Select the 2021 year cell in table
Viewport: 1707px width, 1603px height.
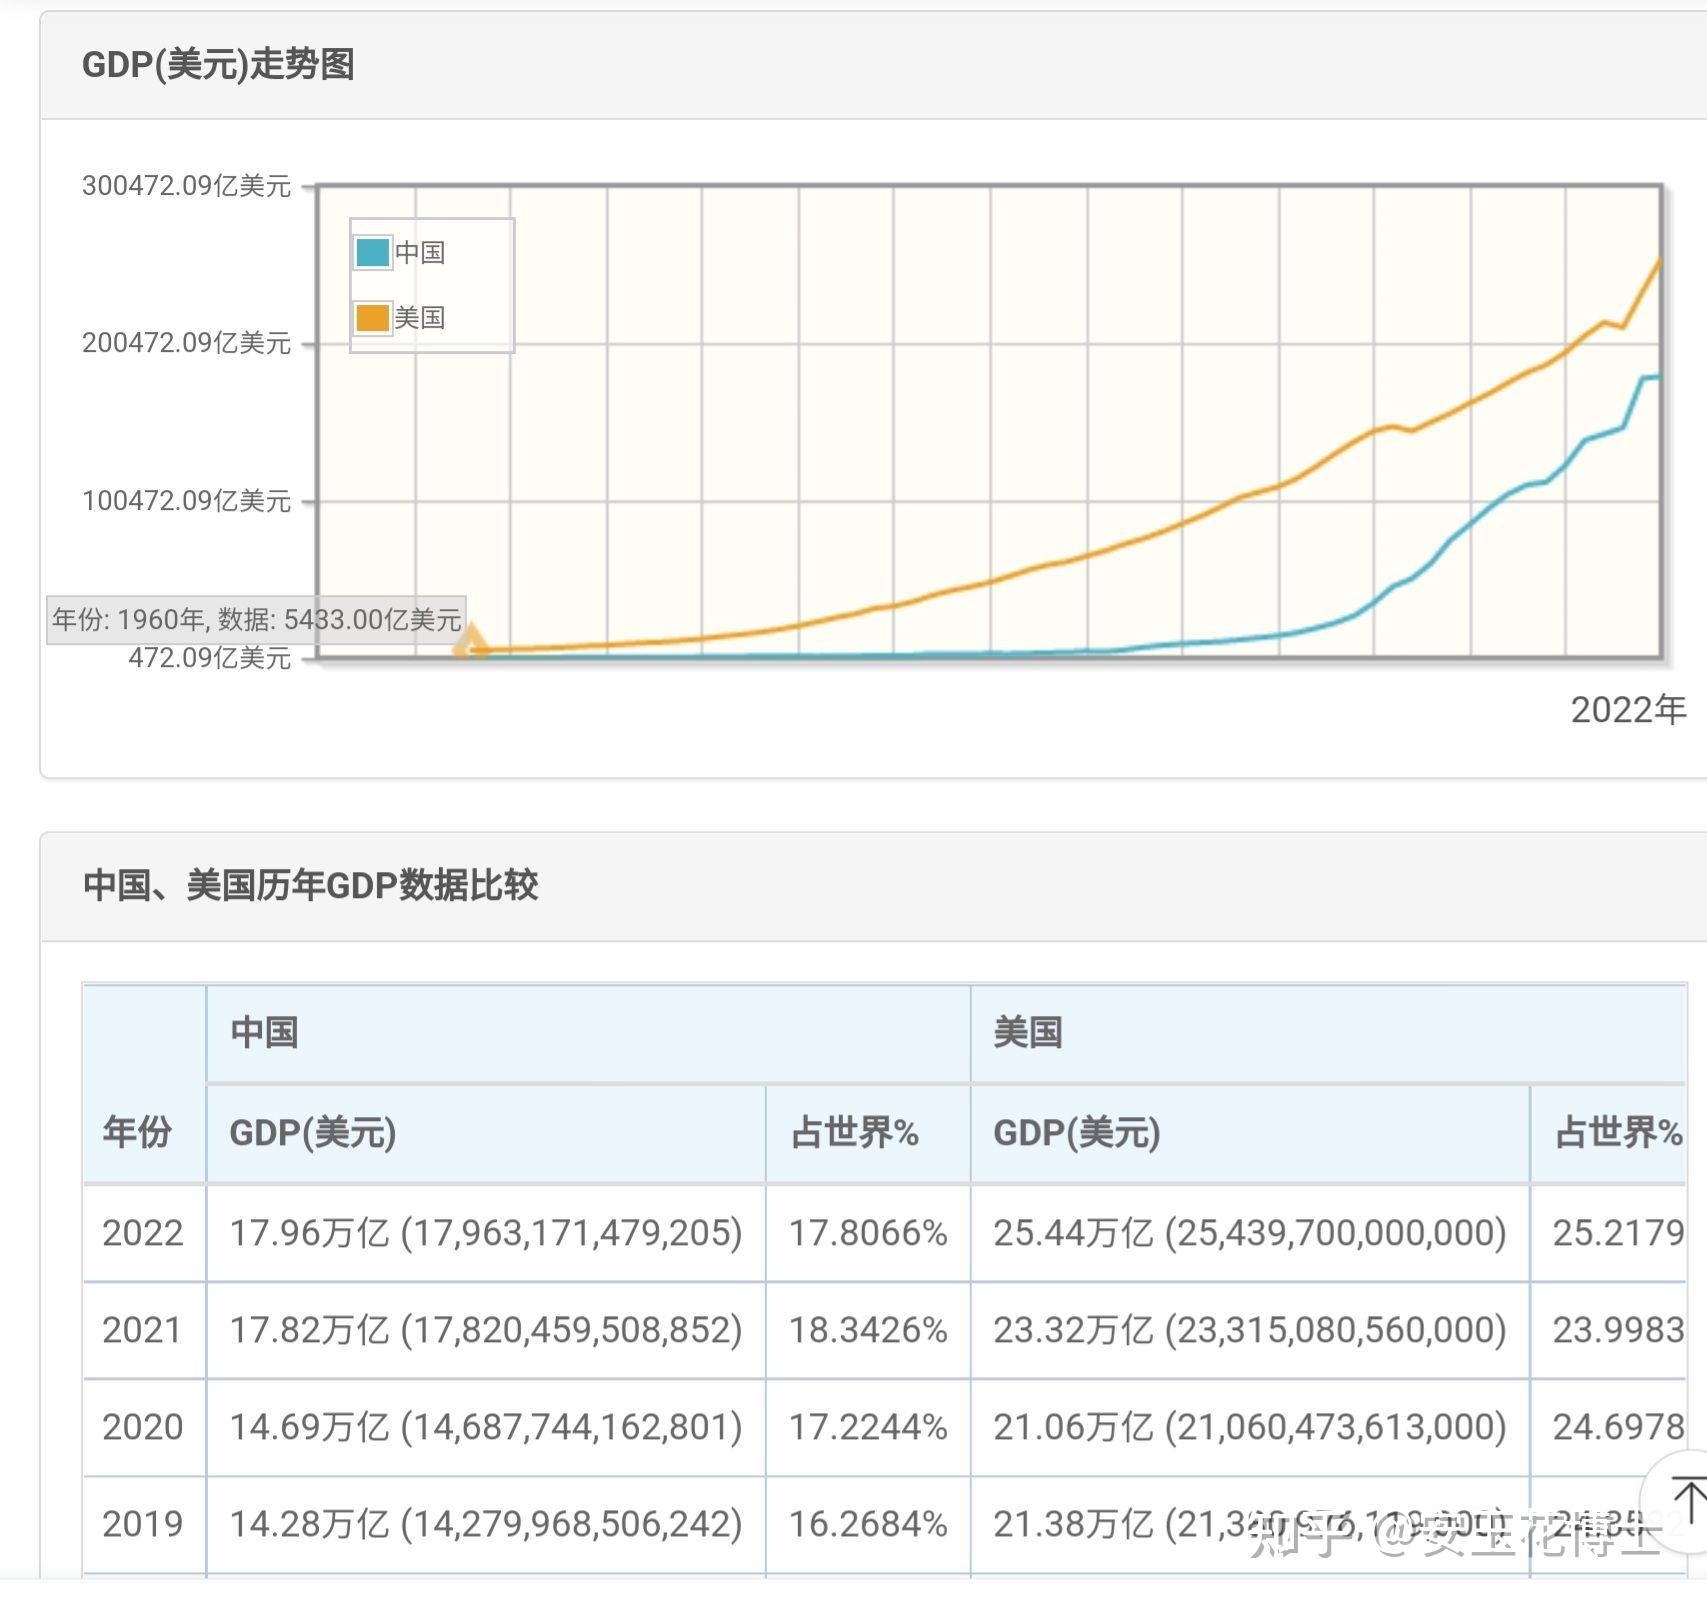tap(143, 1330)
